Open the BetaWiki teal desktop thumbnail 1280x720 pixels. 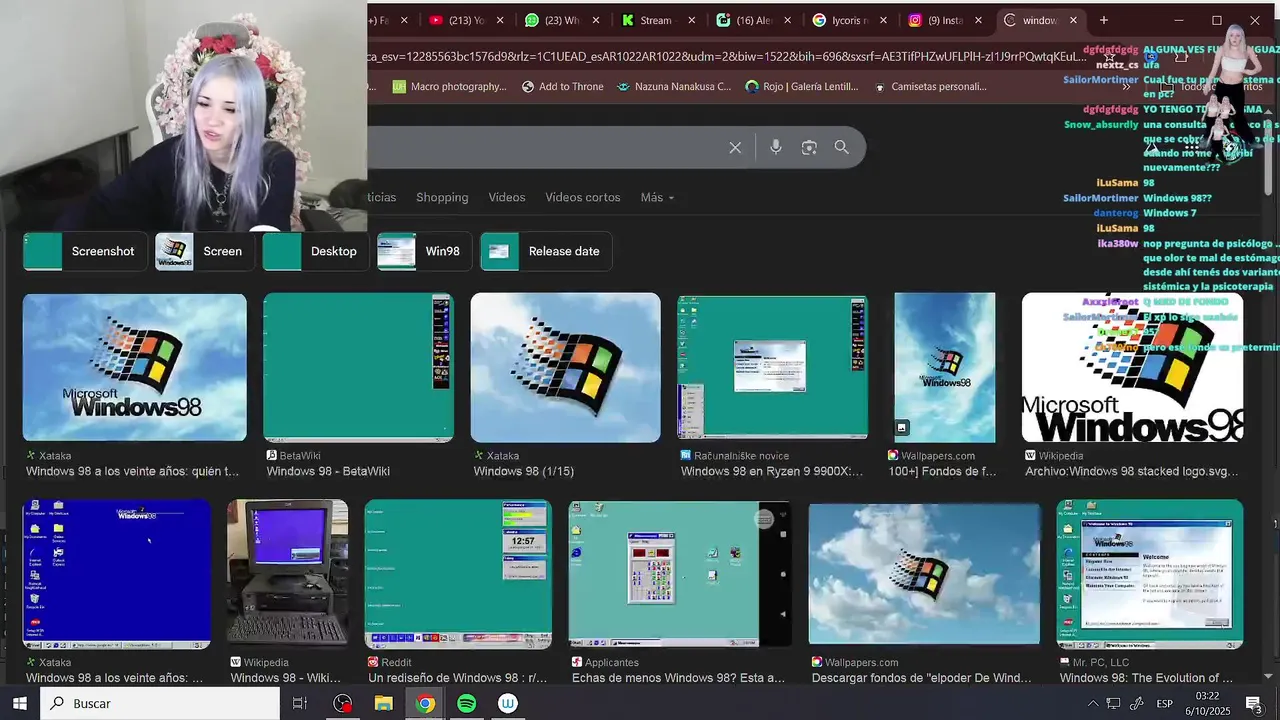click(x=359, y=367)
